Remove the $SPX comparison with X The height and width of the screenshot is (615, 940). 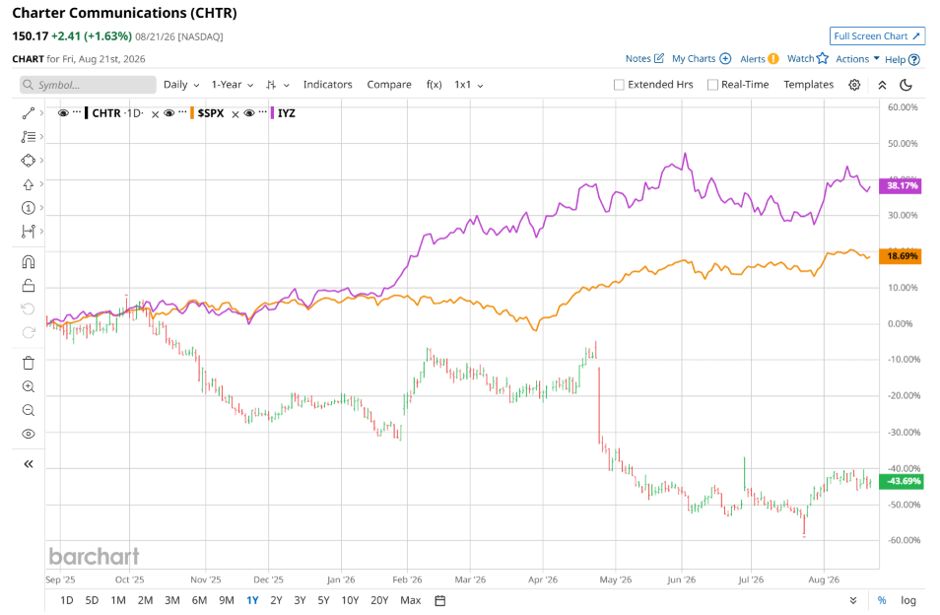[236, 114]
